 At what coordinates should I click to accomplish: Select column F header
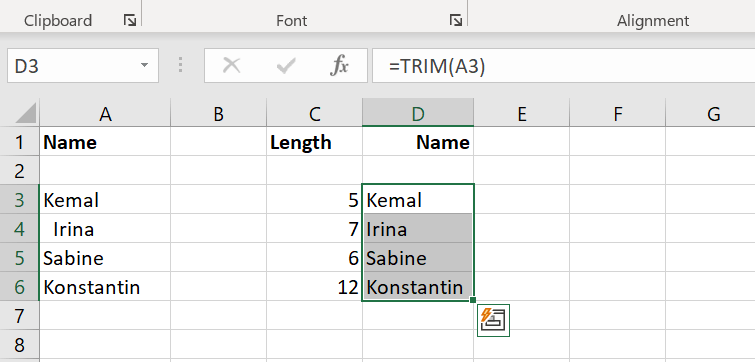pyautogui.click(x=618, y=113)
